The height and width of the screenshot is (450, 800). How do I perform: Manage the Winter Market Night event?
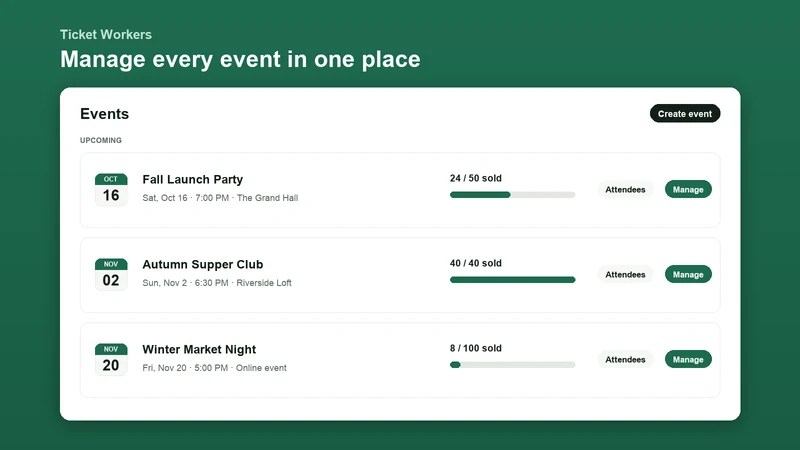(x=688, y=360)
